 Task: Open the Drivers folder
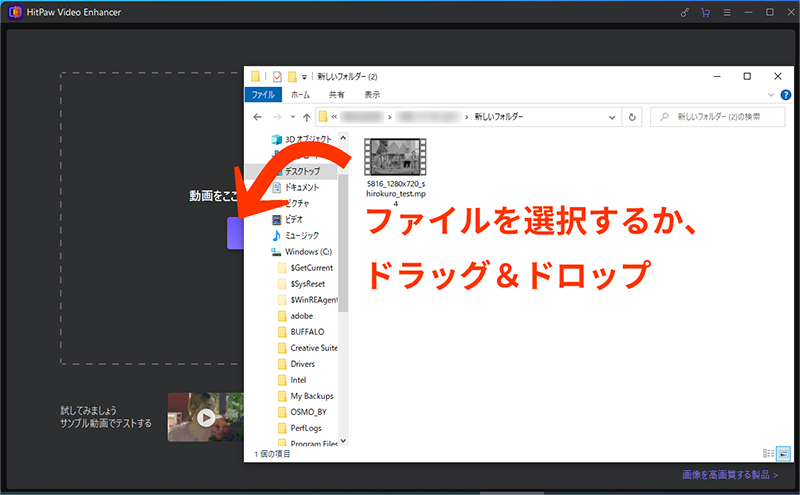coord(302,364)
